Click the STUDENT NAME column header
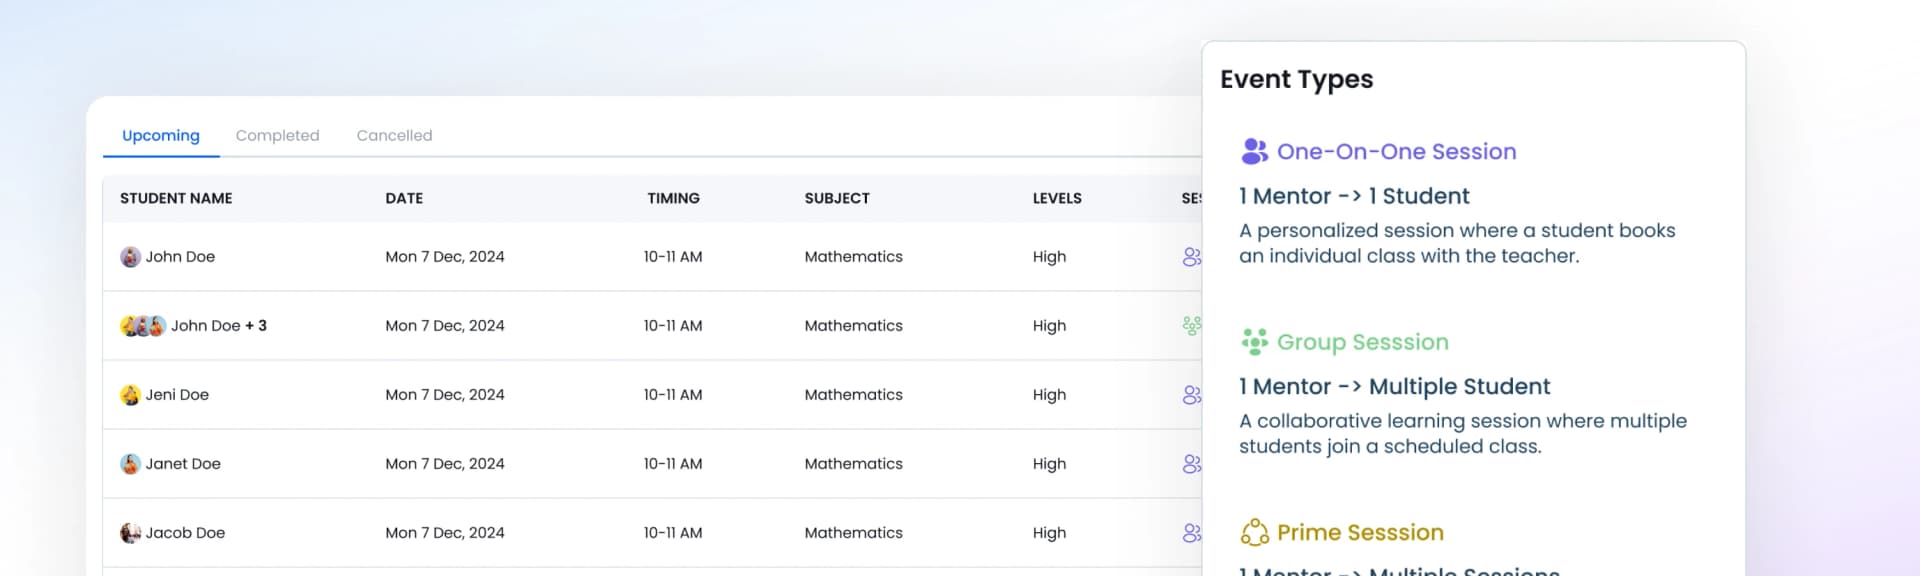The image size is (1920, 576). (176, 198)
